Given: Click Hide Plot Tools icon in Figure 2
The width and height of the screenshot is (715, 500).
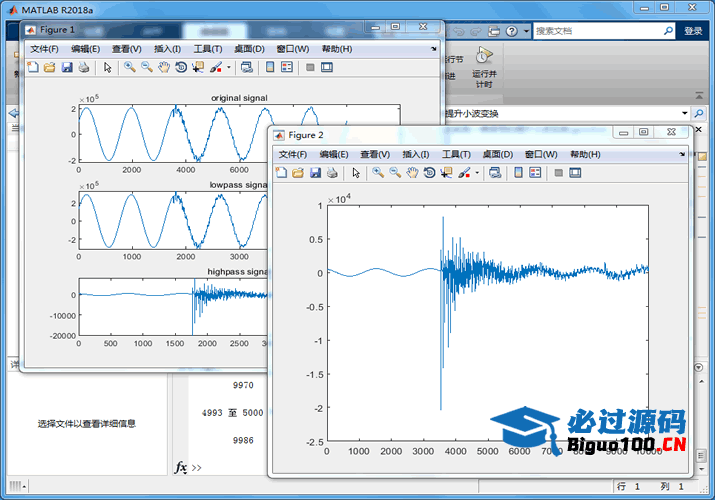Looking at the screenshot, I should pyautogui.click(x=559, y=173).
